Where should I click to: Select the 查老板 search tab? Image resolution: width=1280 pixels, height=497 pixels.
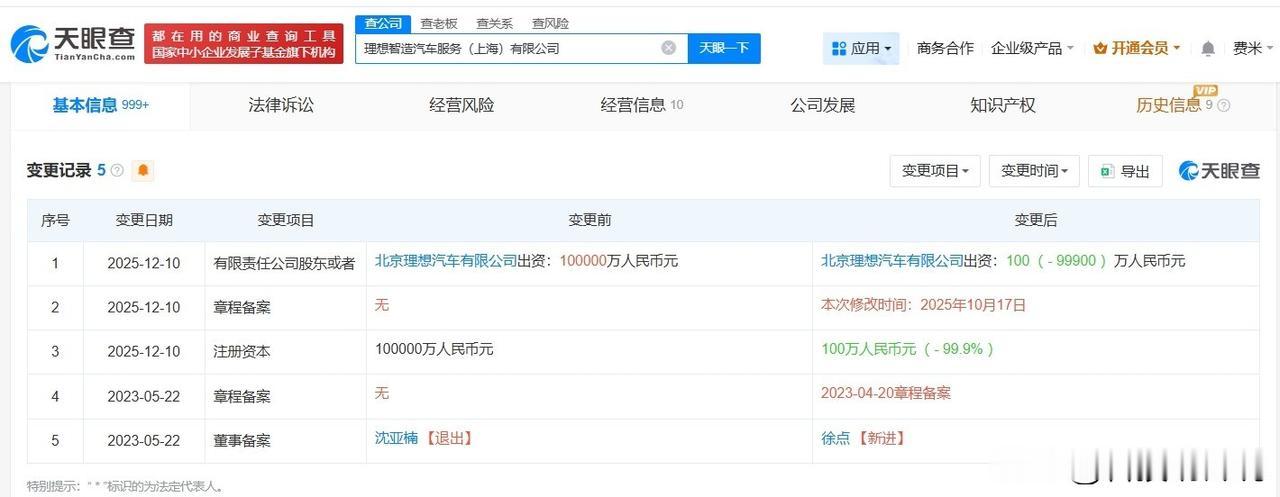(x=439, y=24)
